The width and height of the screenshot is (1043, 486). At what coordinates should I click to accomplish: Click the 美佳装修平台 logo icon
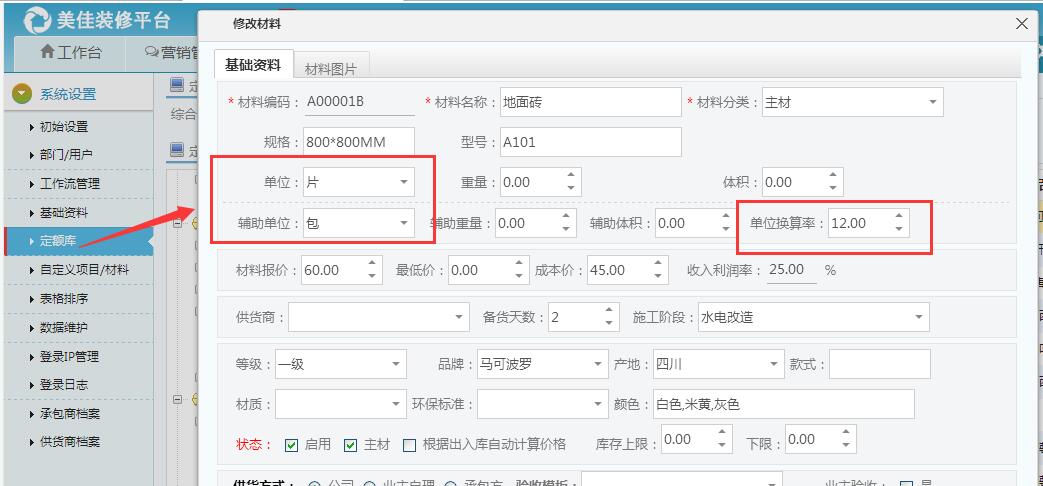(x=37, y=20)
